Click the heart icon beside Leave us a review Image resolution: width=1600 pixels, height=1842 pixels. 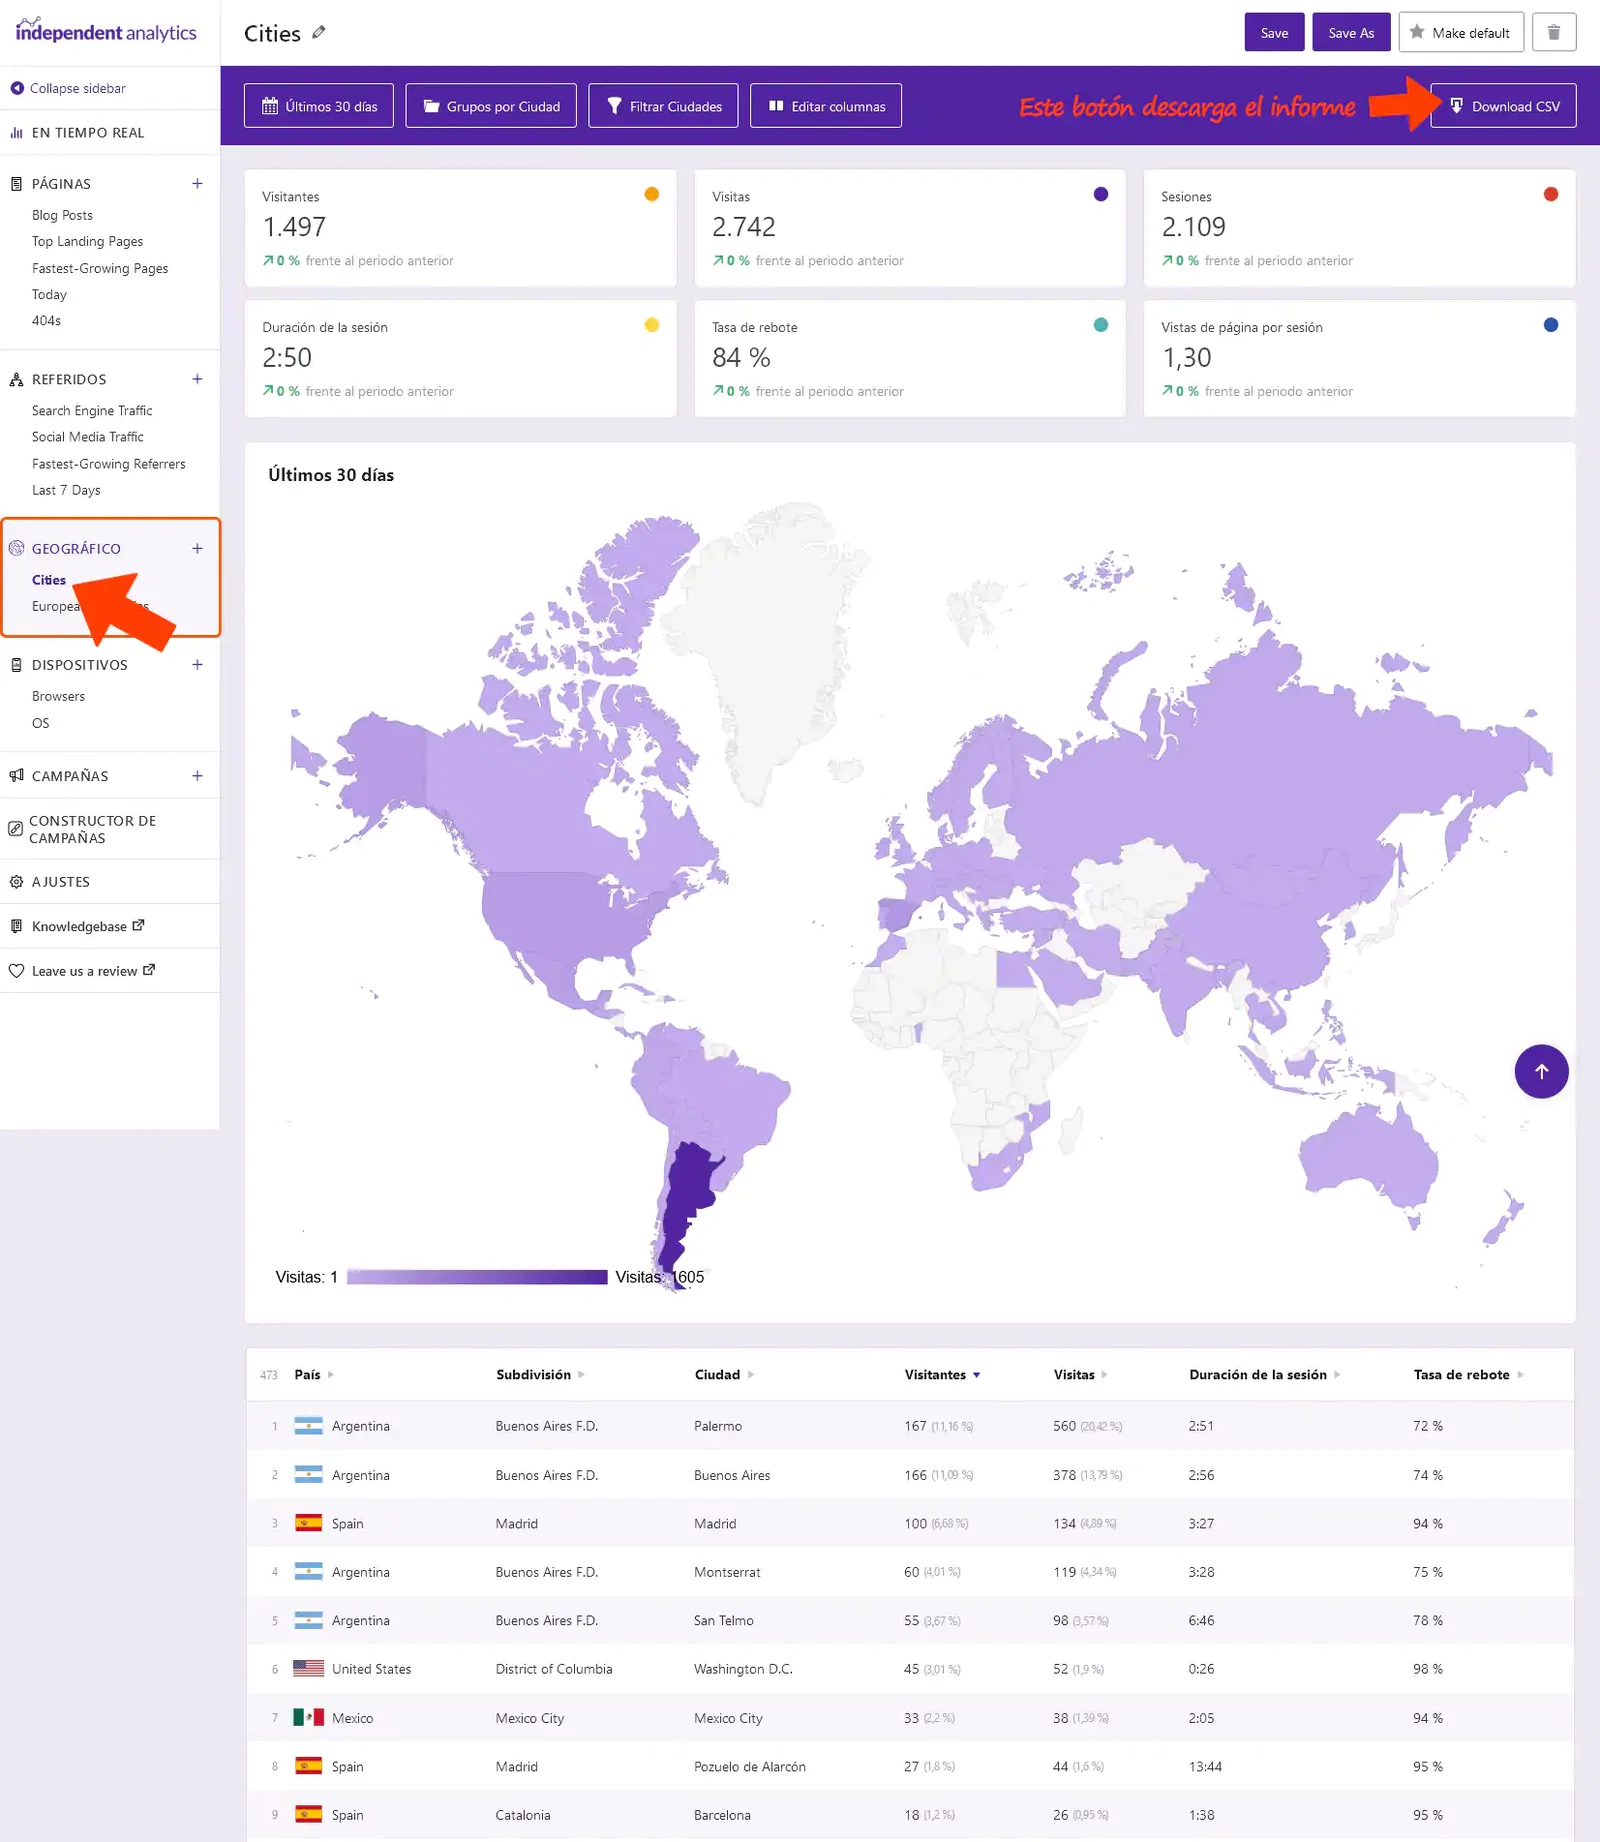click(16, 971)
